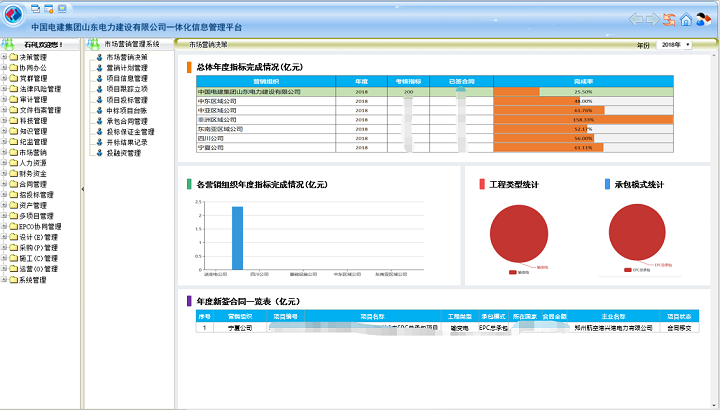Go back with the left arrow icon
The image size is (720, 410).
tap(636, 19)
